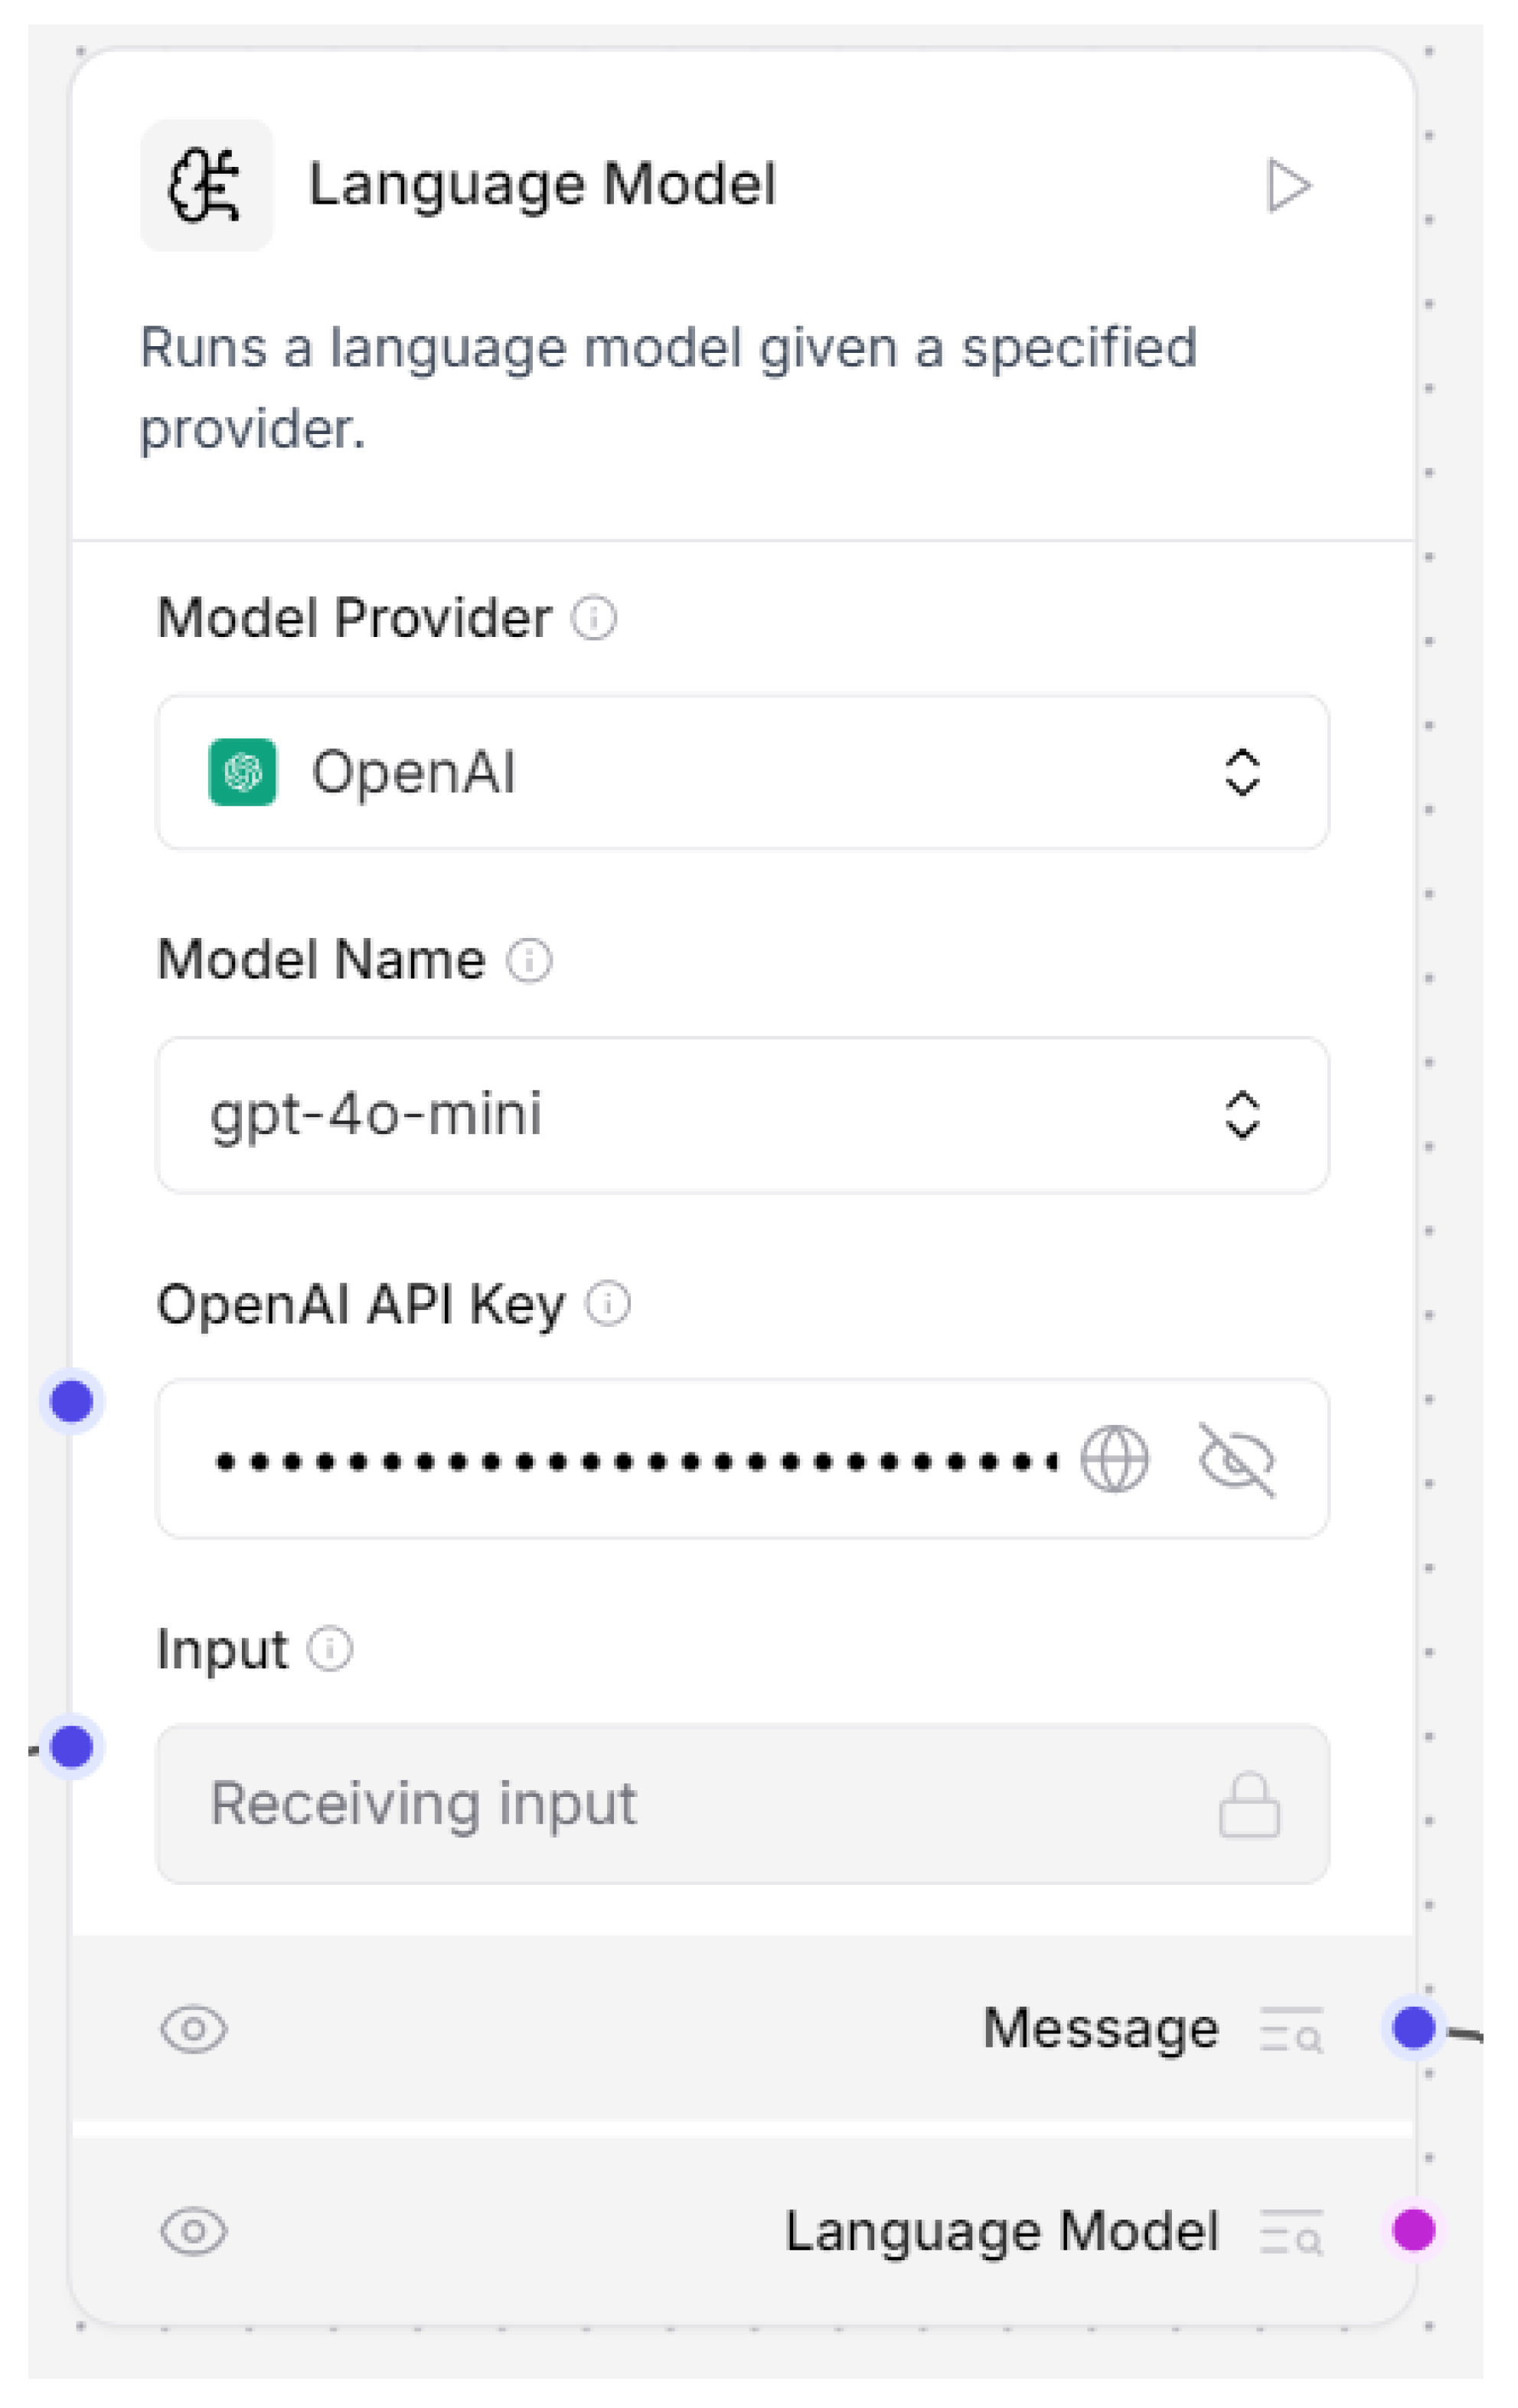The width and height of the screenshot is (1518, 2408).
Task: Click the Model Provider info icon
Action: (593, 617)
